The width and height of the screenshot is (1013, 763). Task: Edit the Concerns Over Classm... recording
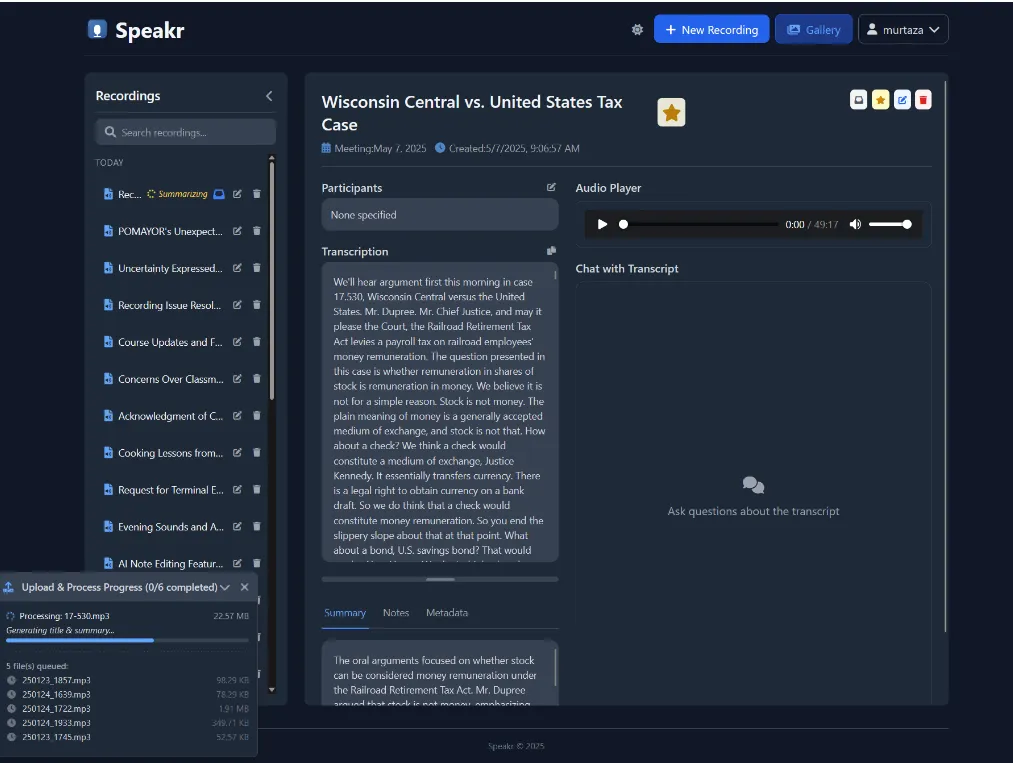pyautogui.click(x=237, y=379)
